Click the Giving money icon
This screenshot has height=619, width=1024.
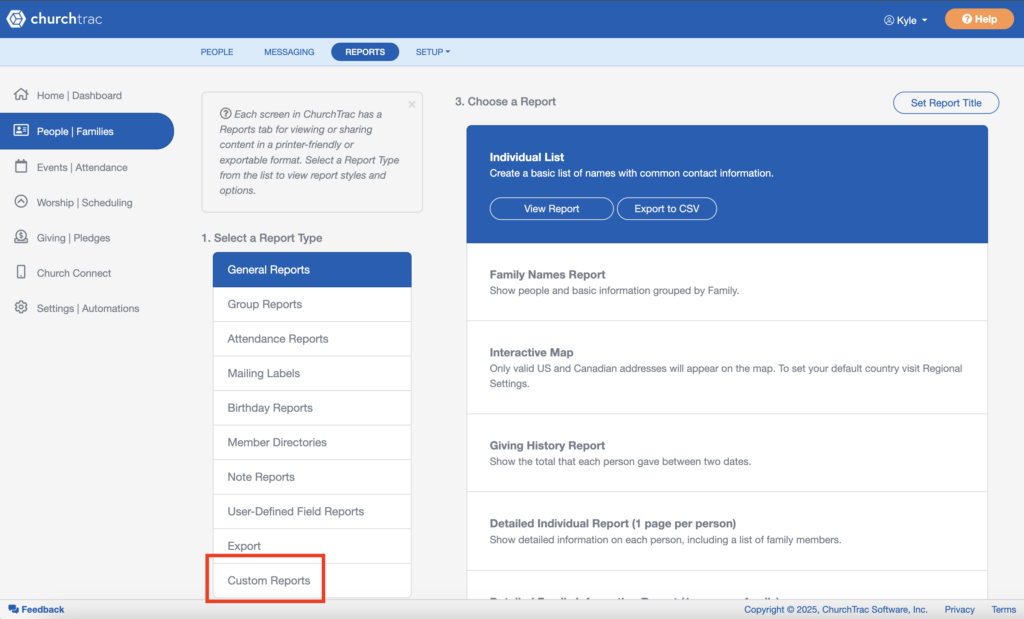pos(21,237)
